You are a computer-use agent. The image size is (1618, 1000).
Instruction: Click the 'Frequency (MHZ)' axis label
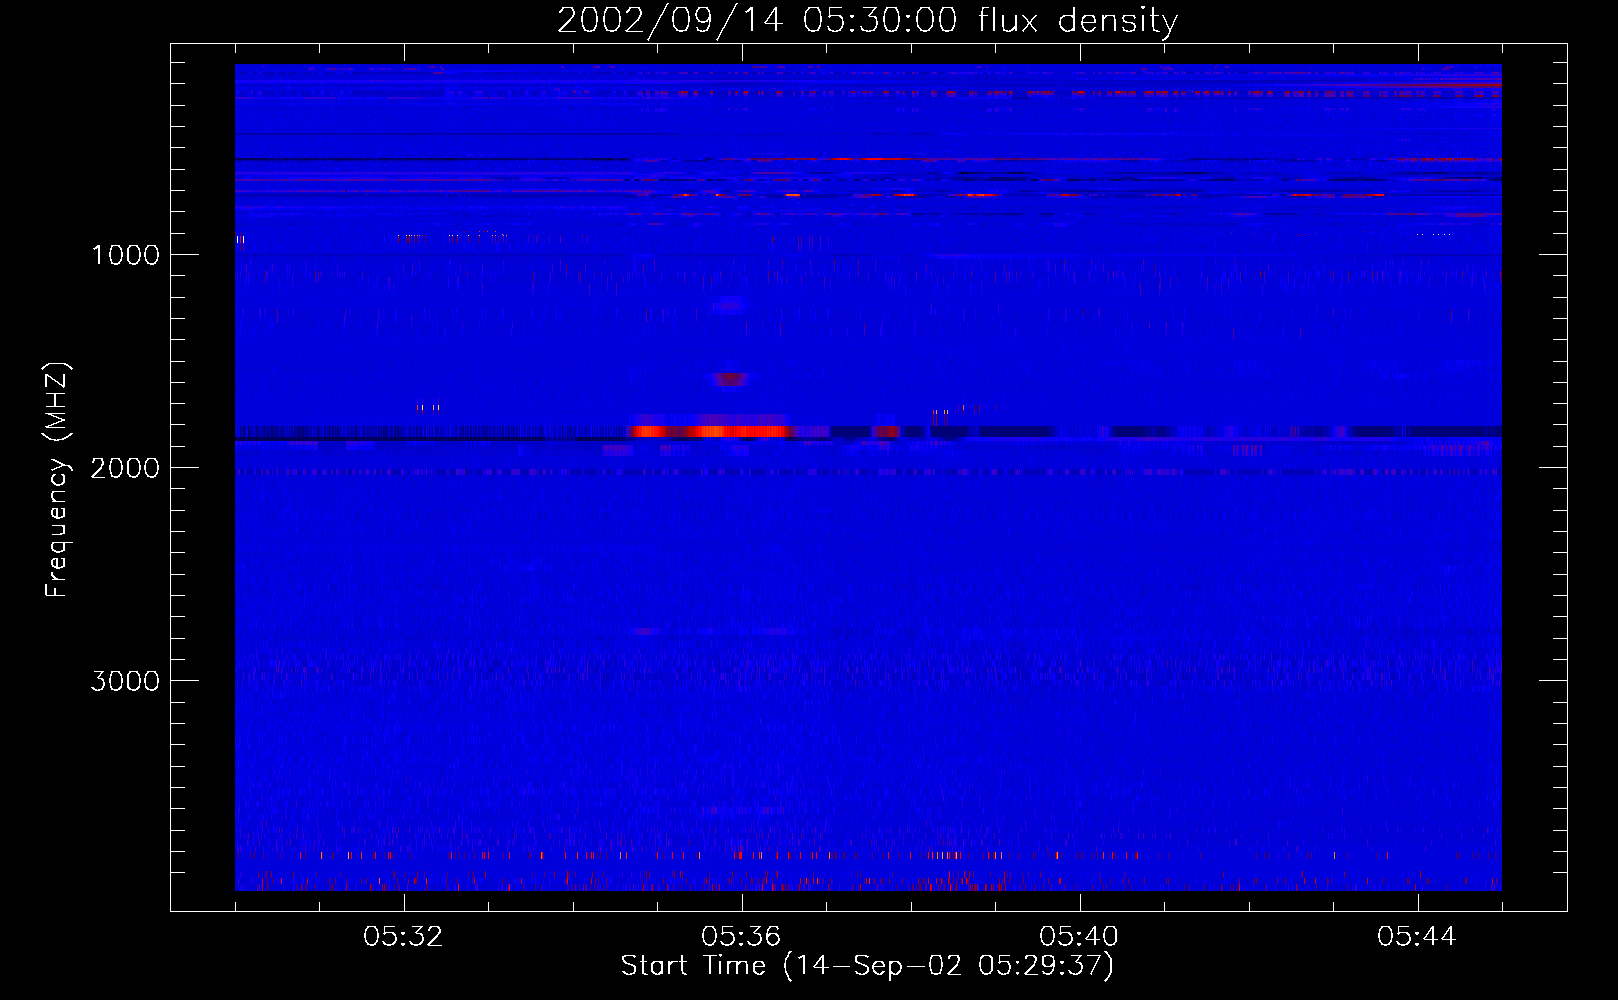(x=58, y=480)
